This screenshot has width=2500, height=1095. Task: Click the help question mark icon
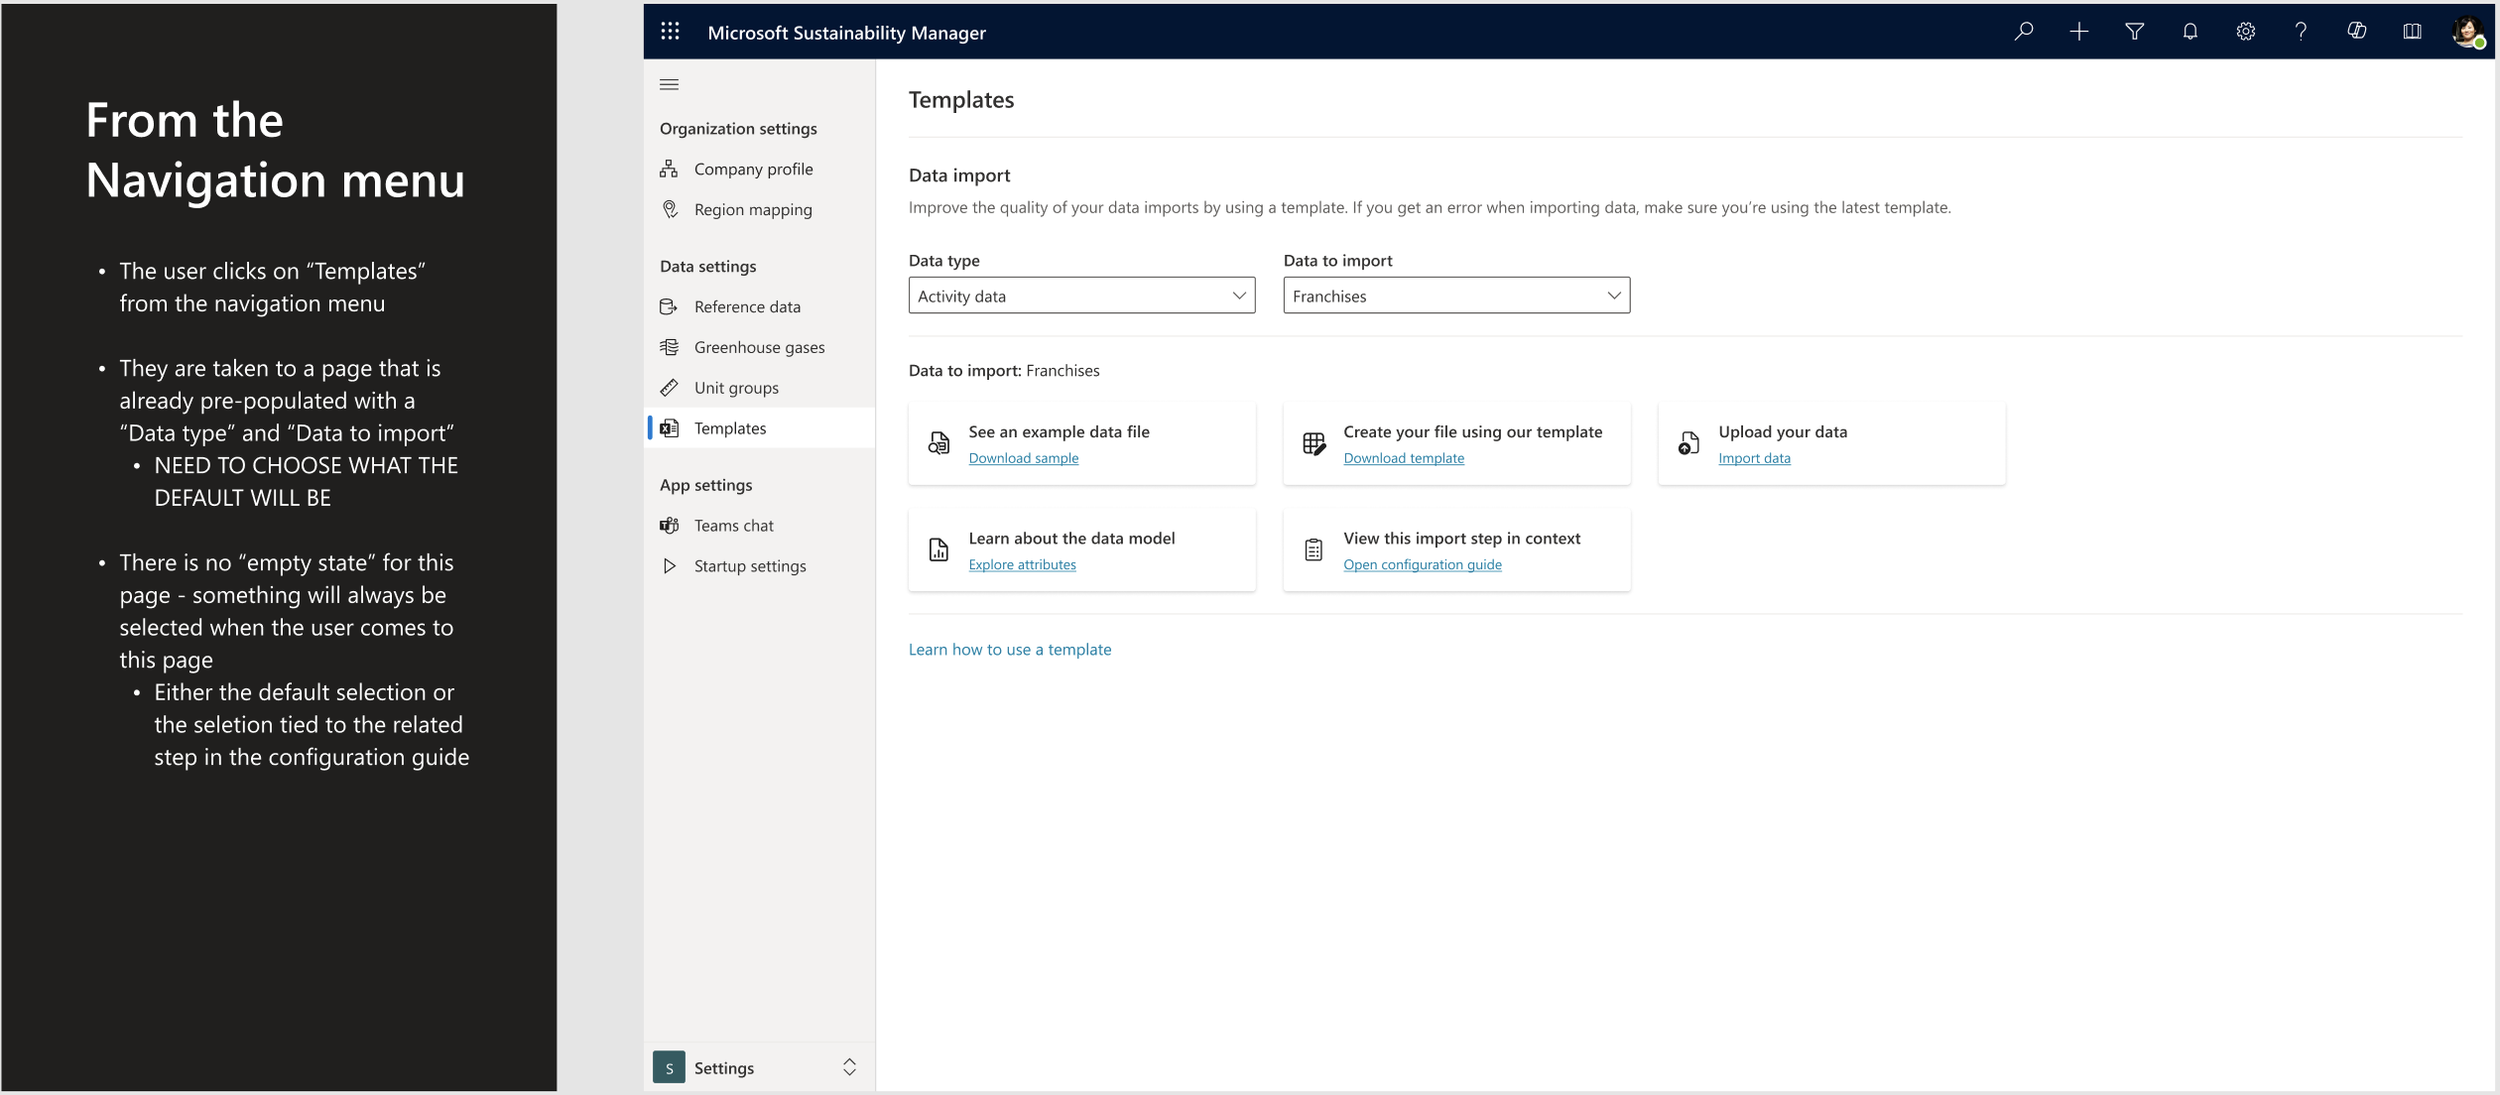click(x=2301, y=32)
